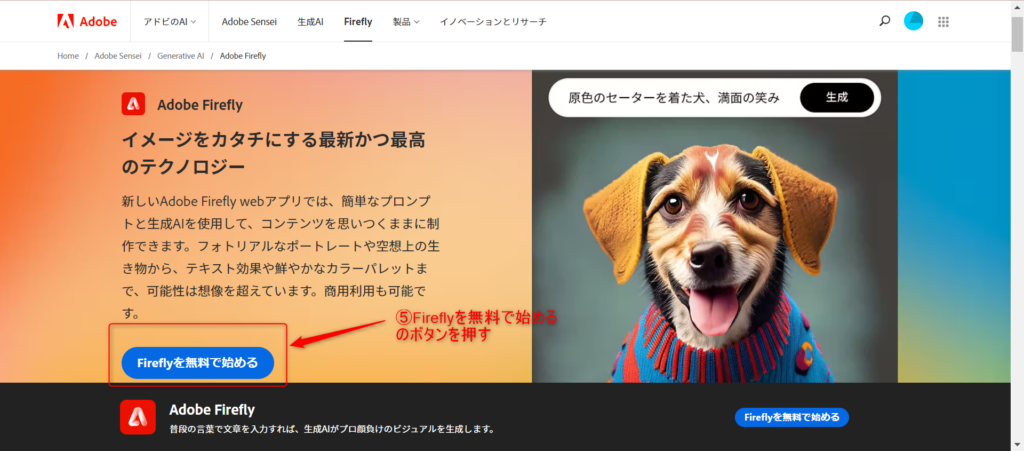Viewport: 1024px width, 451px height.
Task: Open the apps grid switcher icon
Action: coord(942,22)
